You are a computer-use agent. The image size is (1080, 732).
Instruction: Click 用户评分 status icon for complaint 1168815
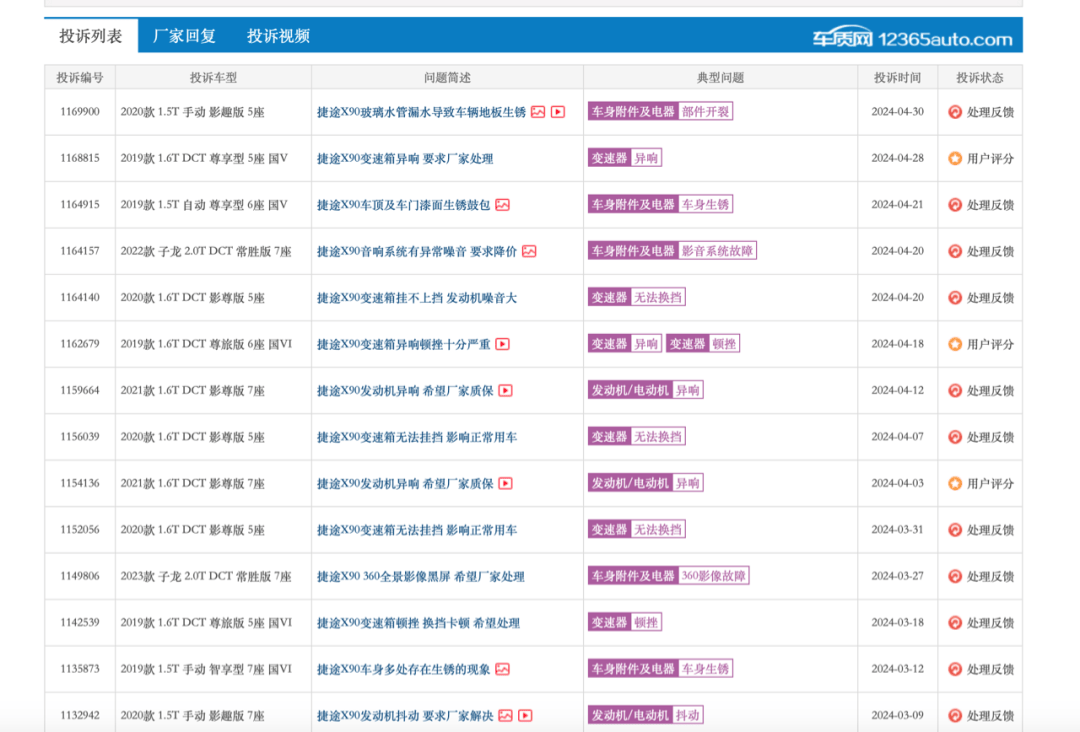pyautogui.click(x=955, y=158)
